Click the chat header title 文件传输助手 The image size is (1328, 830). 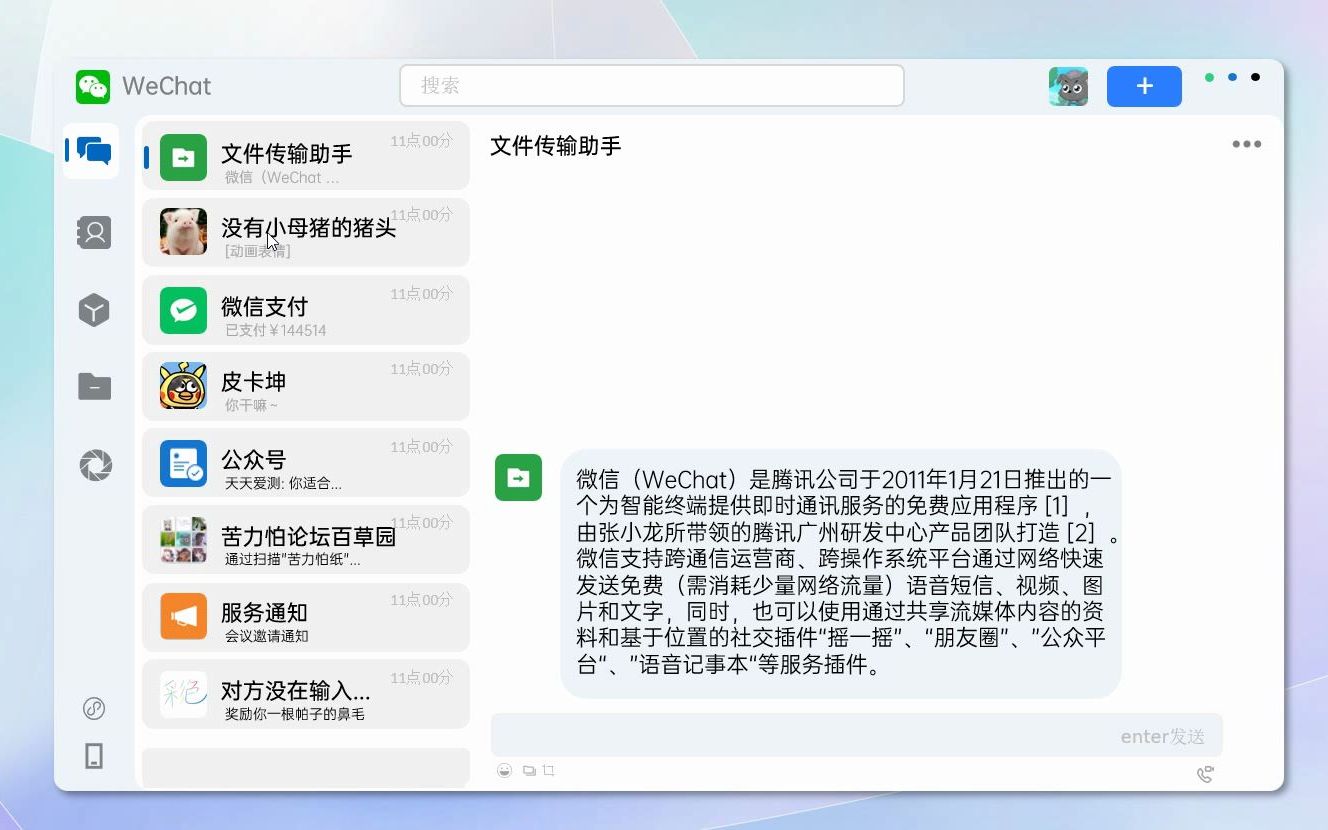tap(556, 146)
